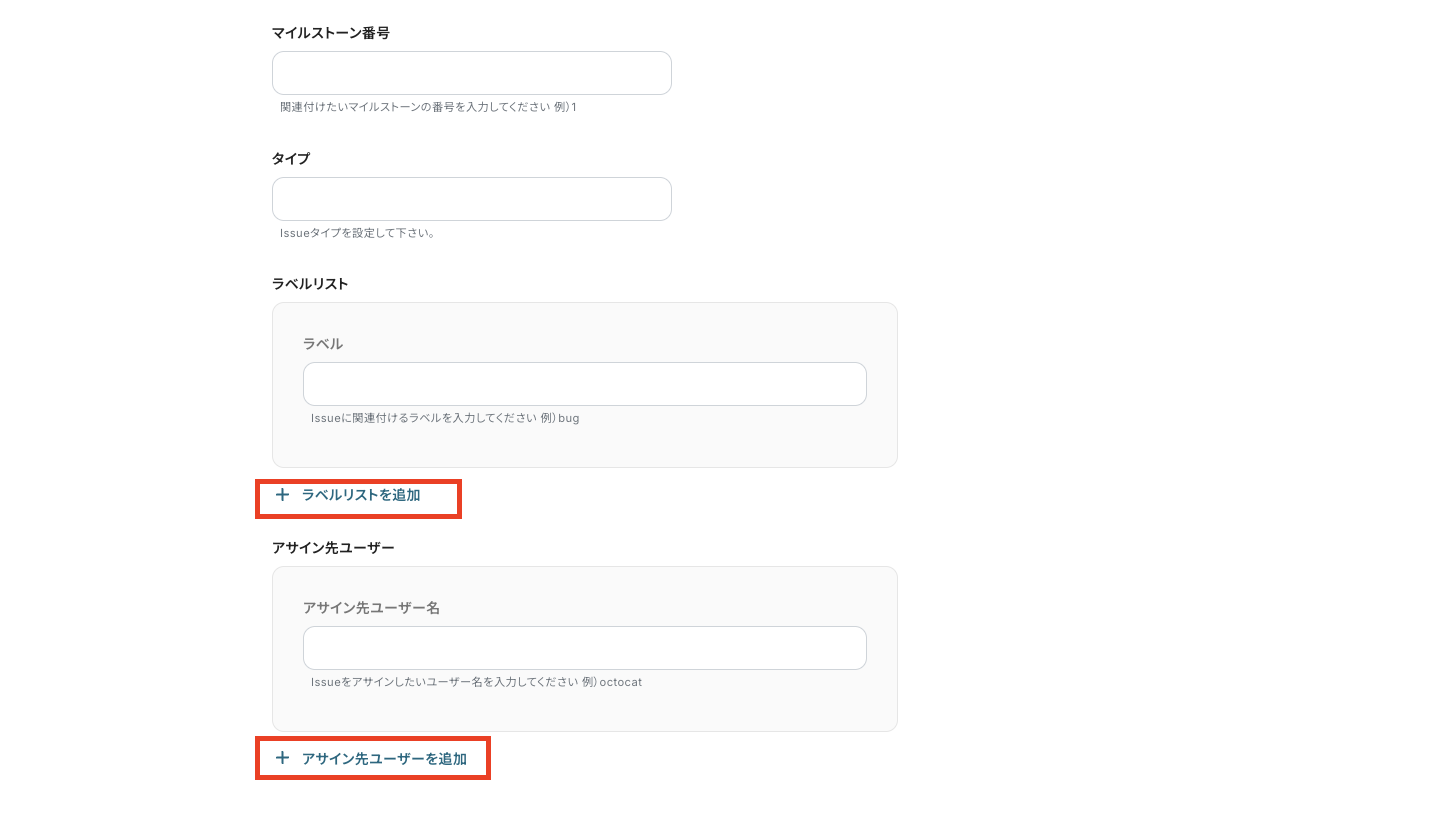This screenshot has width=1446, height=814.
Task: Focus the マイルストーン番号 input field
Action: tap(472, 73)
